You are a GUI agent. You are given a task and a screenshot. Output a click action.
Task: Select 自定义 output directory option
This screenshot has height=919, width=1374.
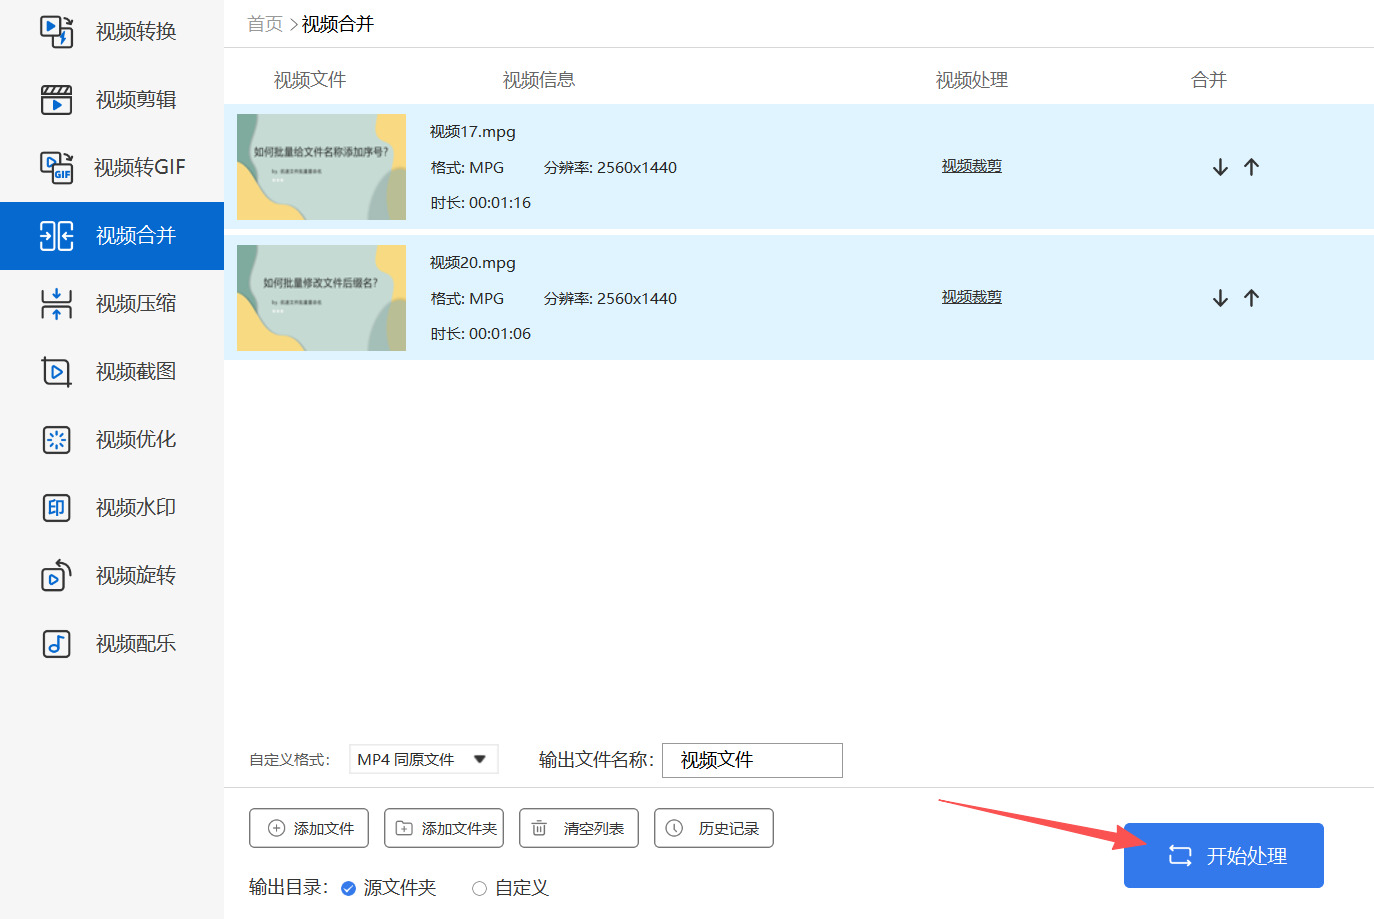[x=480, y=888]
